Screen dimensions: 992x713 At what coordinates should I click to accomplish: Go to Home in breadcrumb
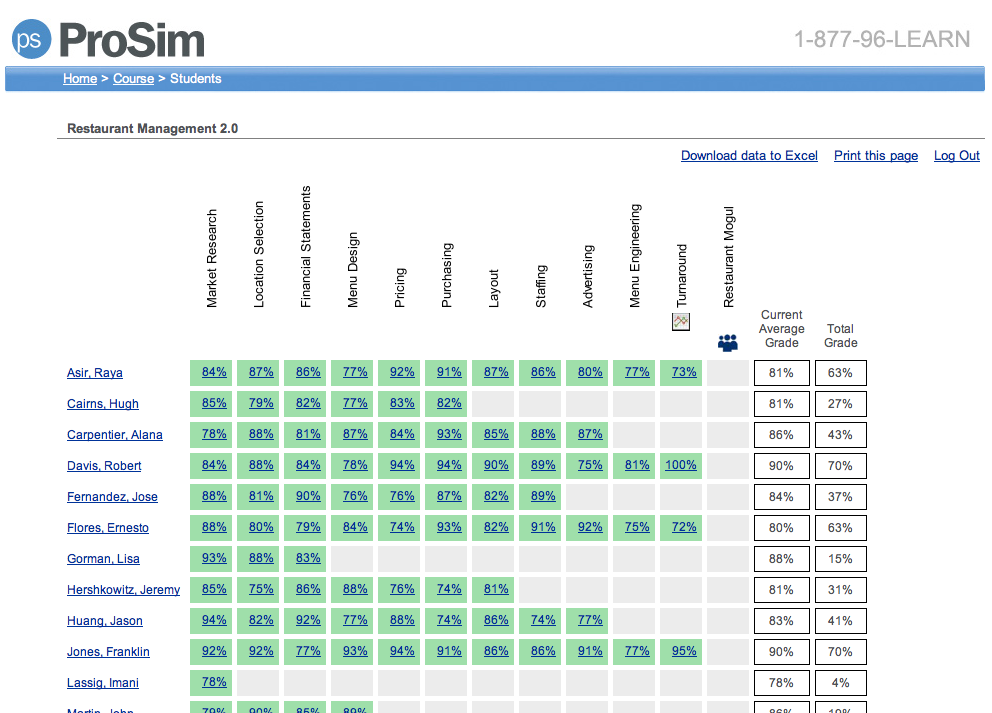tap(80, 78)
